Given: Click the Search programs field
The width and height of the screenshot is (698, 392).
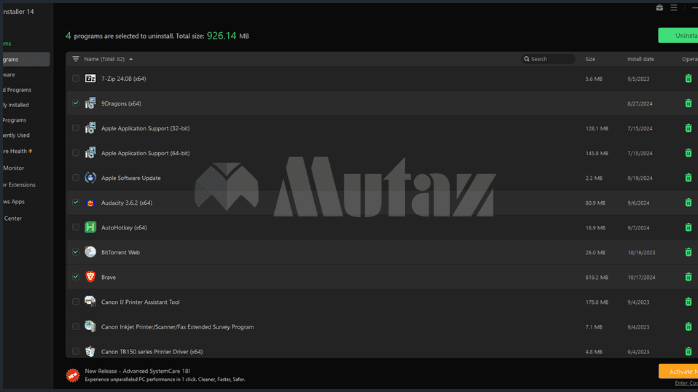Looking at the screenshot, I should pos(548,59).
